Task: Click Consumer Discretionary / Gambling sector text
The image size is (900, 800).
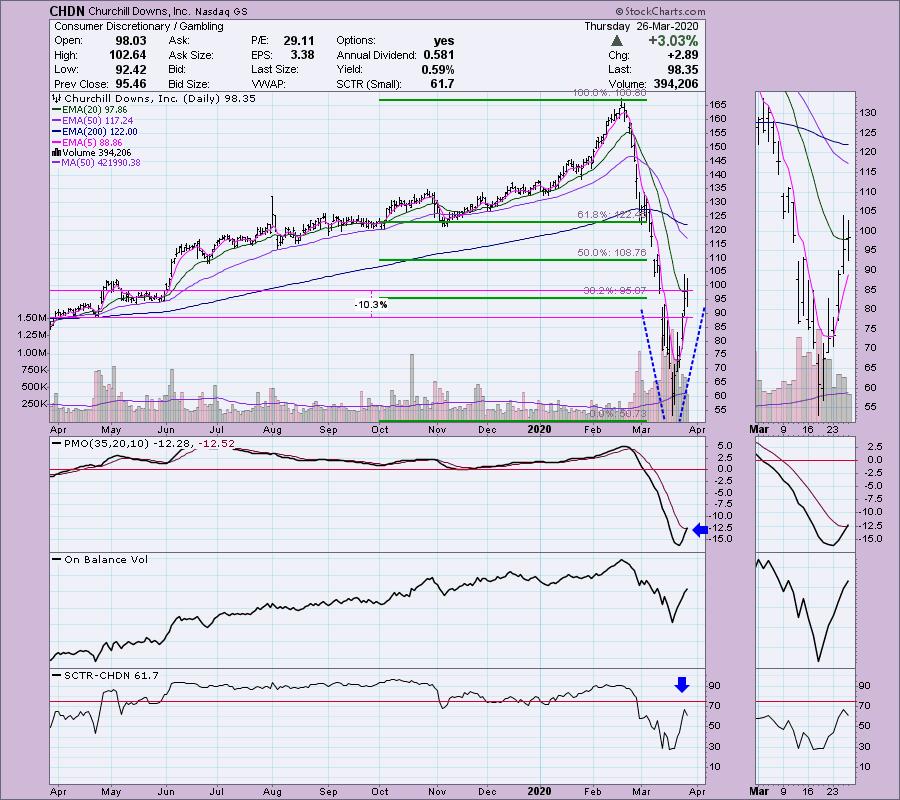Action: [139, 26]
